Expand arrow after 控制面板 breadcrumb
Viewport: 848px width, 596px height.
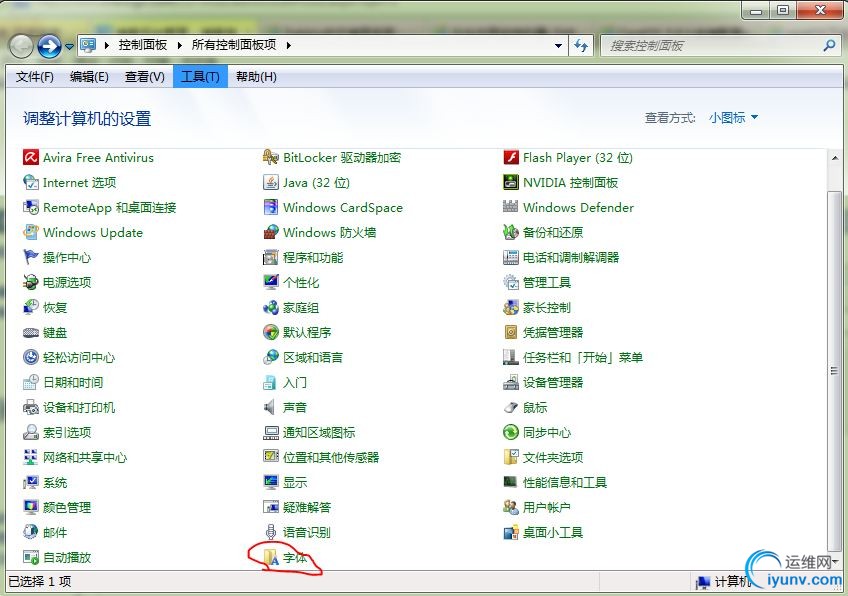coord(179,45)
